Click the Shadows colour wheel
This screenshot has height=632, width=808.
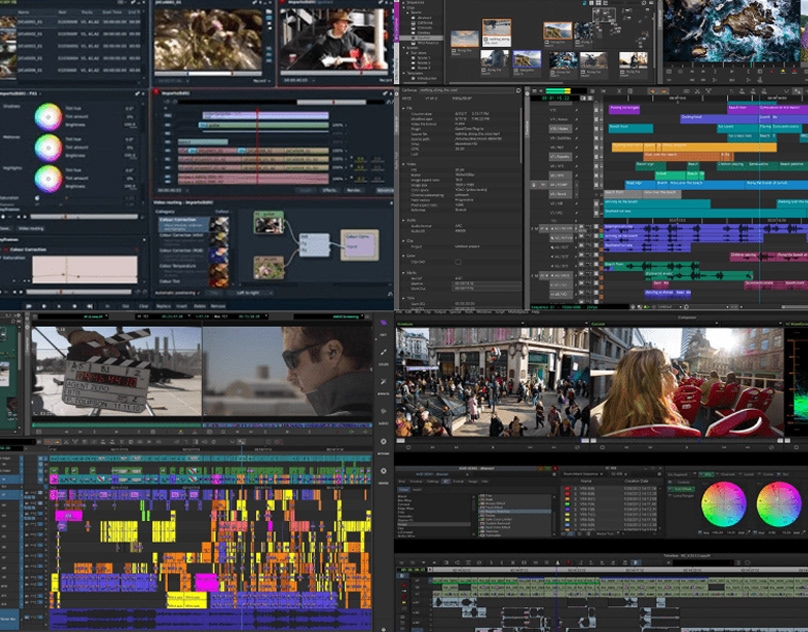point(48,117)
